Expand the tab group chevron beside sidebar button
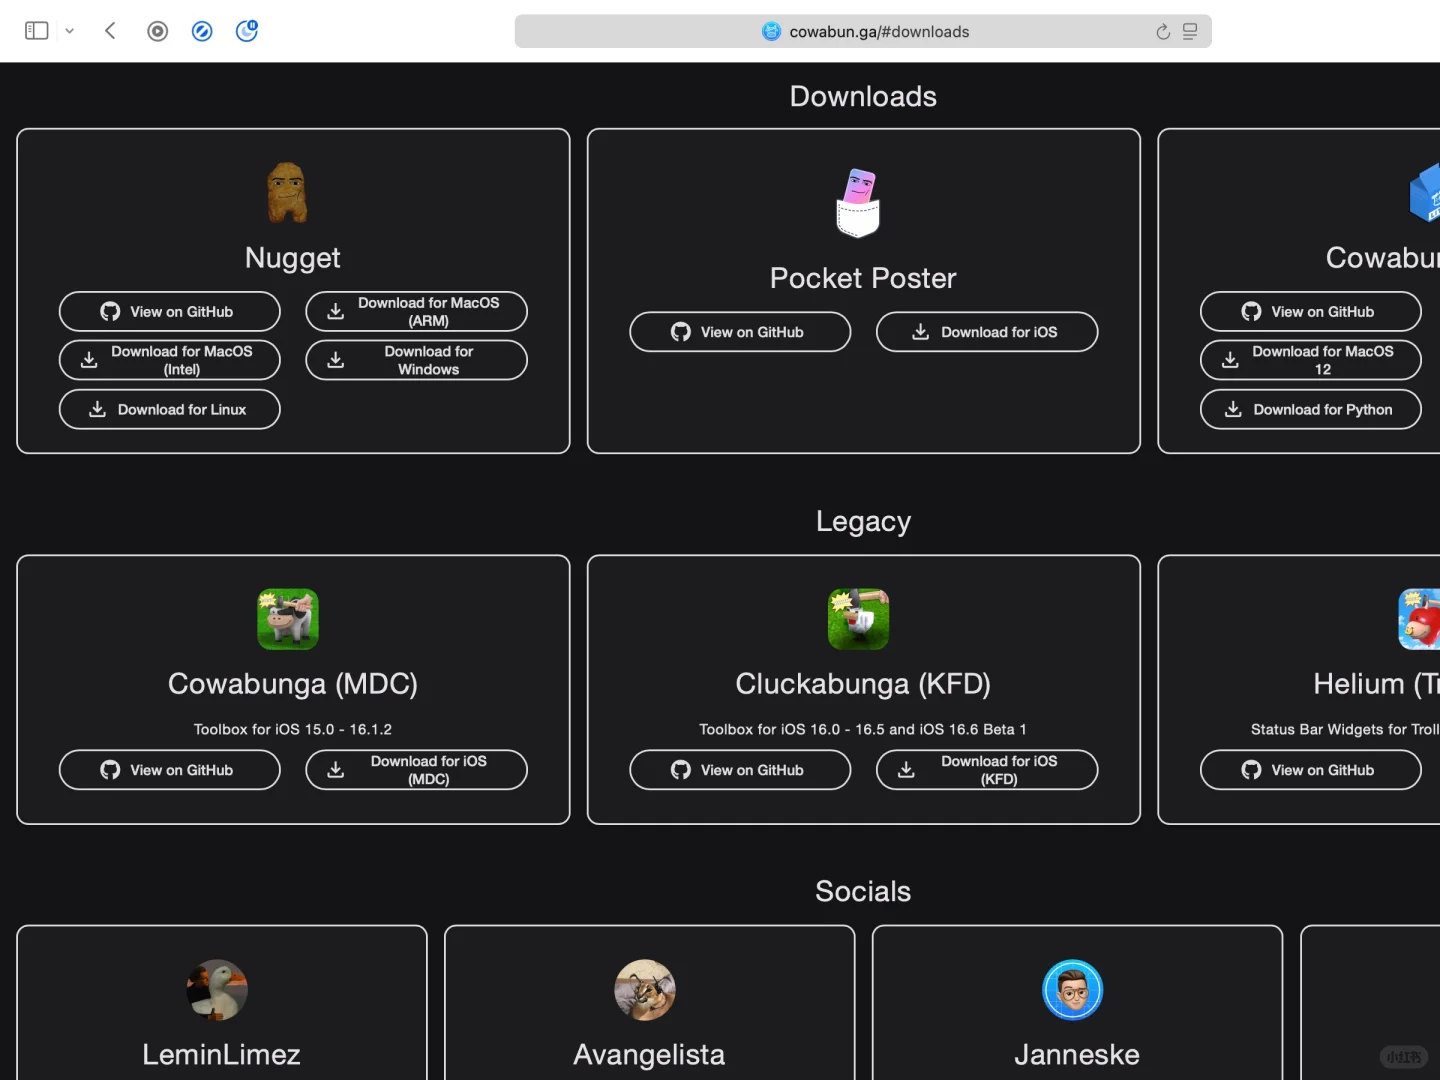This screenshot has width=1440, height=1080. [70, 31]
